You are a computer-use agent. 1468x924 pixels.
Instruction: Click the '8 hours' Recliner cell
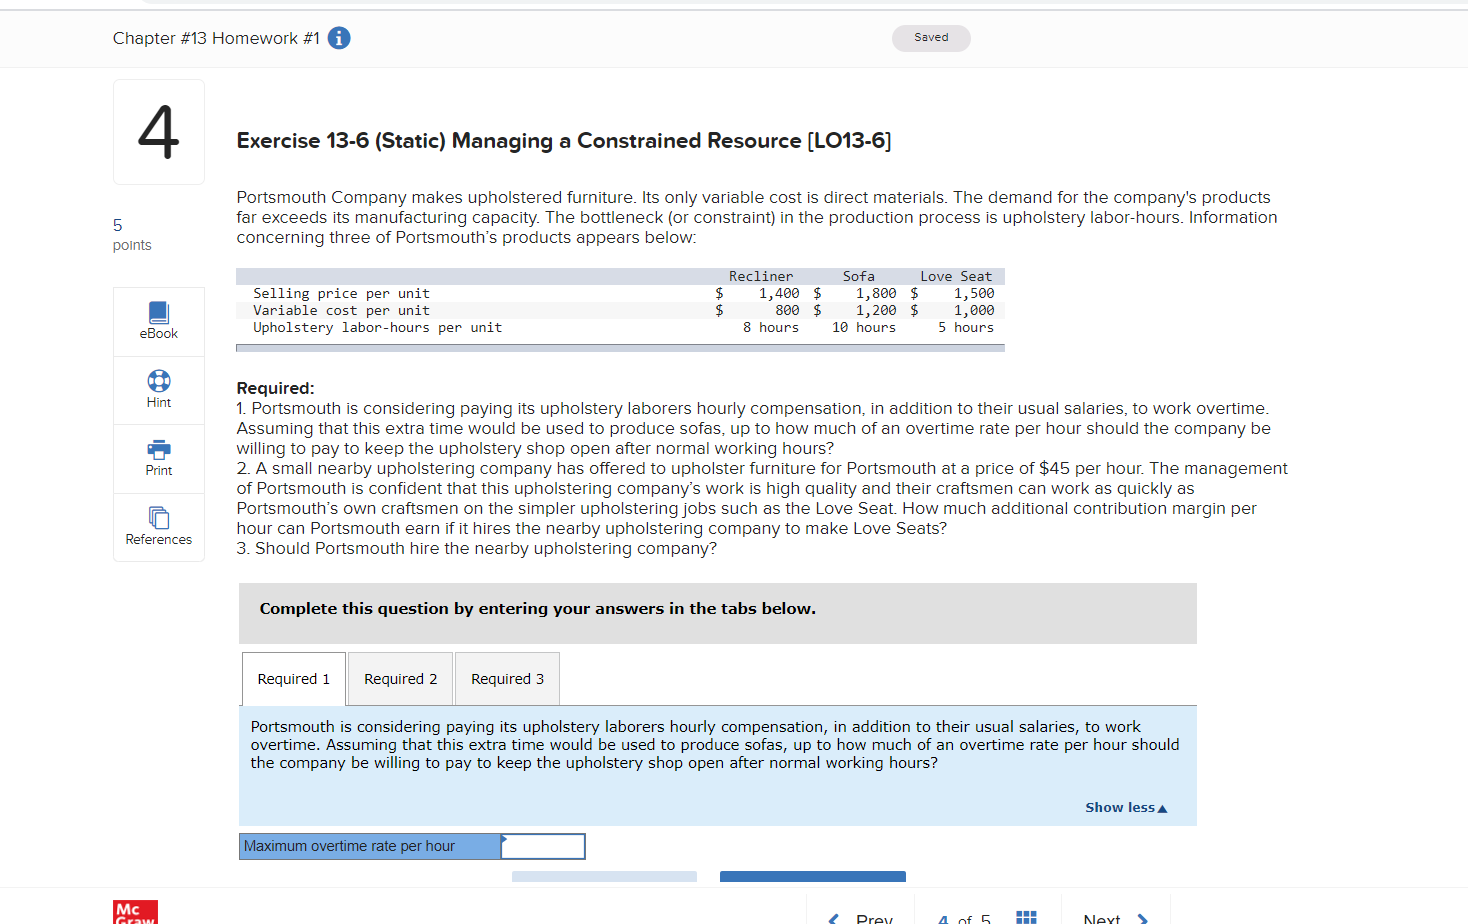coord(771,327)
